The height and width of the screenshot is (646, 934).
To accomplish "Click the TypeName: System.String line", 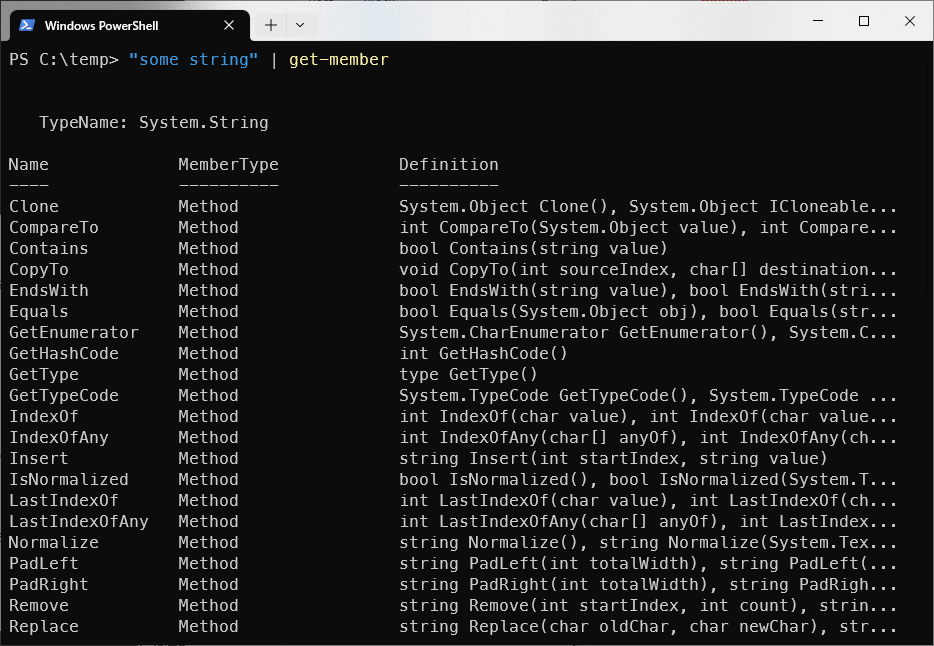I will tap(154, 123).
